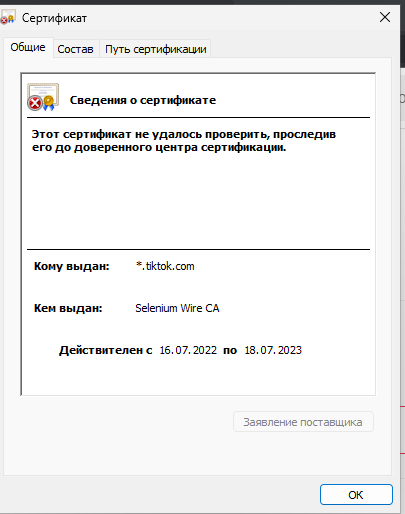The image size is (405, 514).
Task: Click the start date 16.07.2022
Action: pos(188,350)
